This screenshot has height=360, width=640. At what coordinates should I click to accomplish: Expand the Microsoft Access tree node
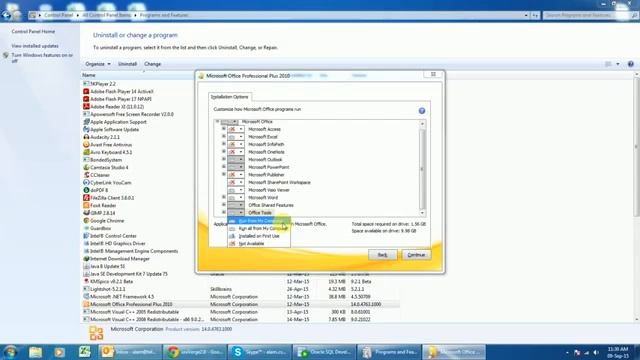point(224,129)
